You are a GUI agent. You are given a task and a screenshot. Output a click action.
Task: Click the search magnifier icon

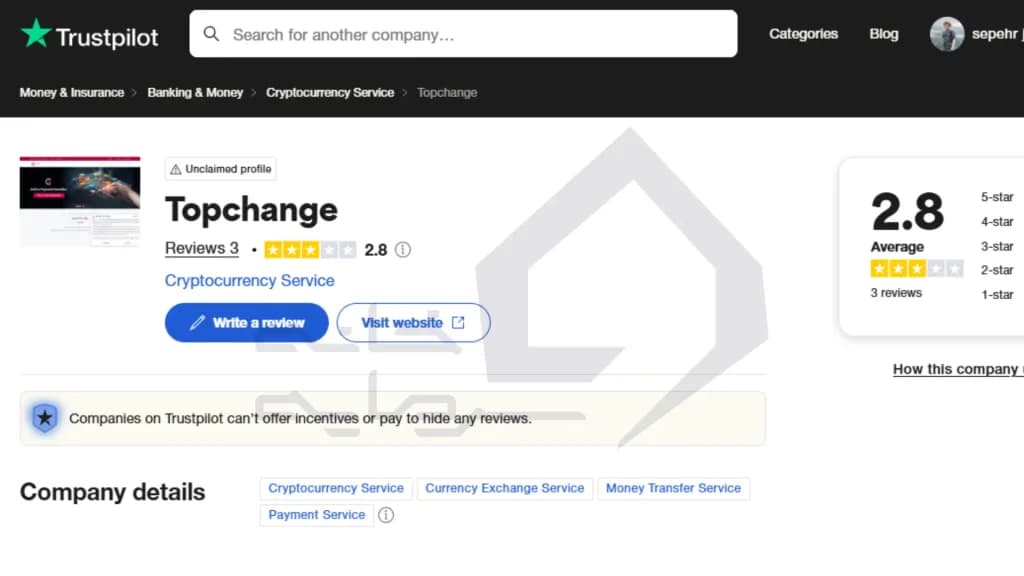click(x=211, y=34)
